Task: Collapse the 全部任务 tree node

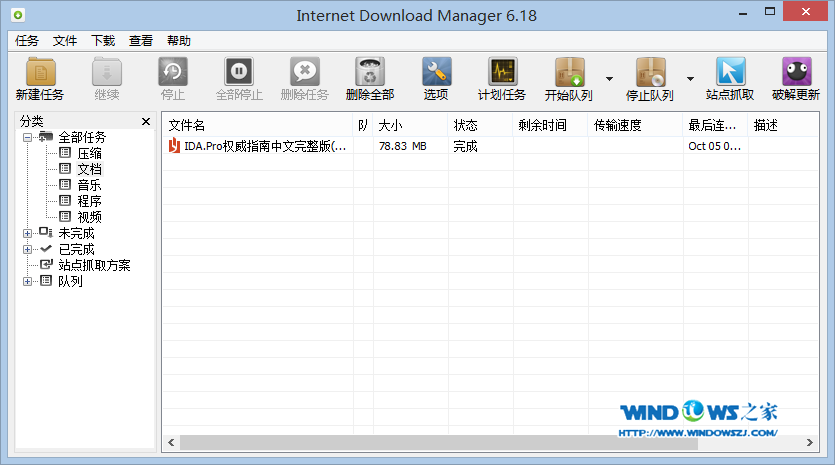Action: click(x=27, y=137)
